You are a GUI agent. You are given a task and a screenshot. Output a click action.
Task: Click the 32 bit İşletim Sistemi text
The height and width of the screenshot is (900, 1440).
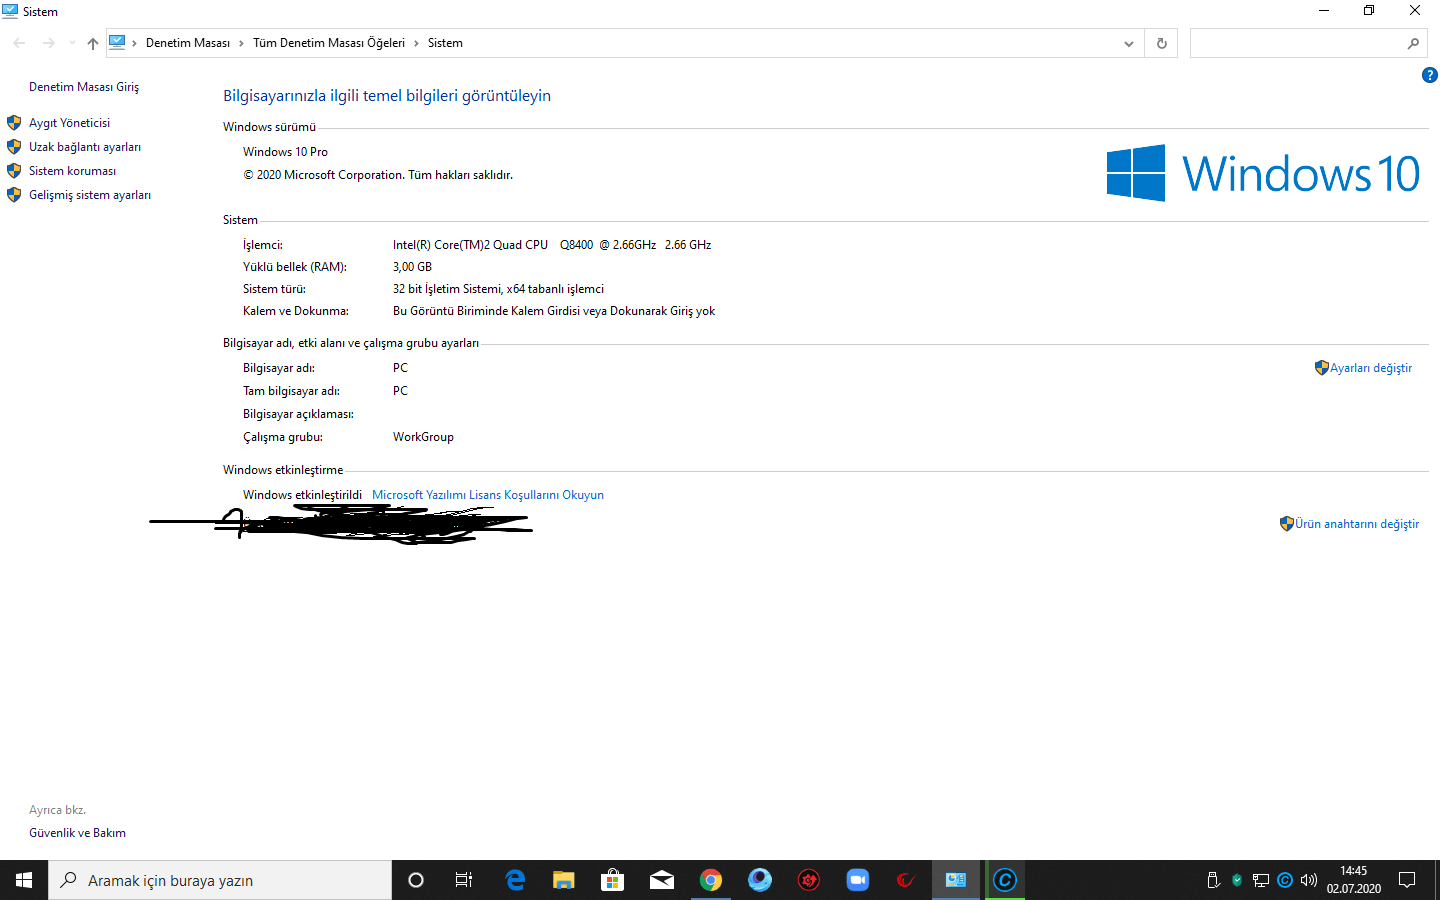point(498,289)
